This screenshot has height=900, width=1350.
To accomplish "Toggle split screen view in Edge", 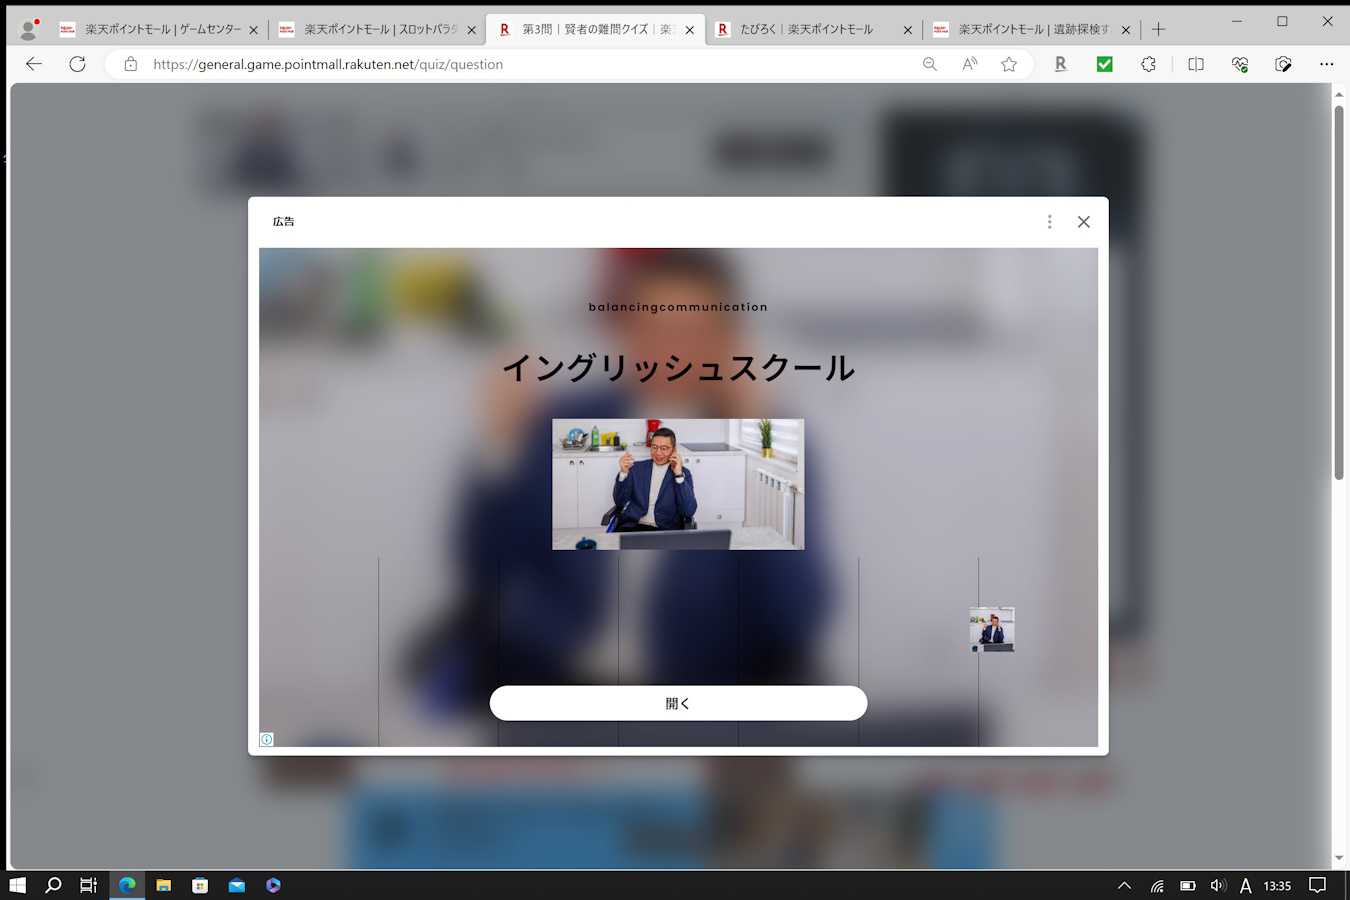I will pos(1195,64).
